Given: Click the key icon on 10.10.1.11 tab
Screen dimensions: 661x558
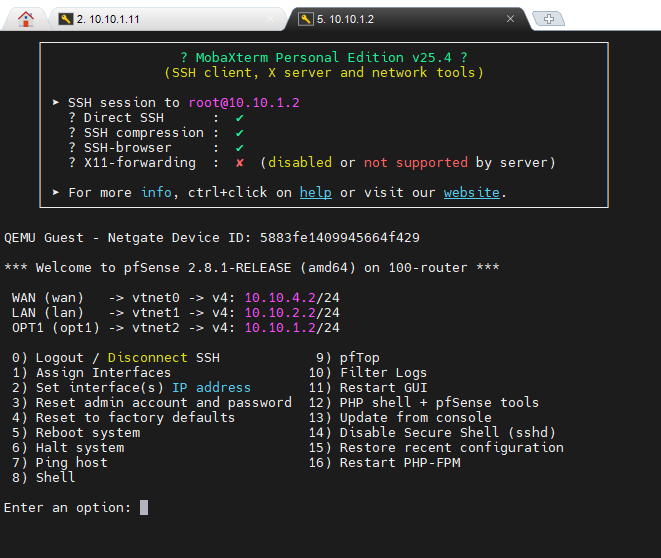Looking at the screenshot, I should point(65,19).
